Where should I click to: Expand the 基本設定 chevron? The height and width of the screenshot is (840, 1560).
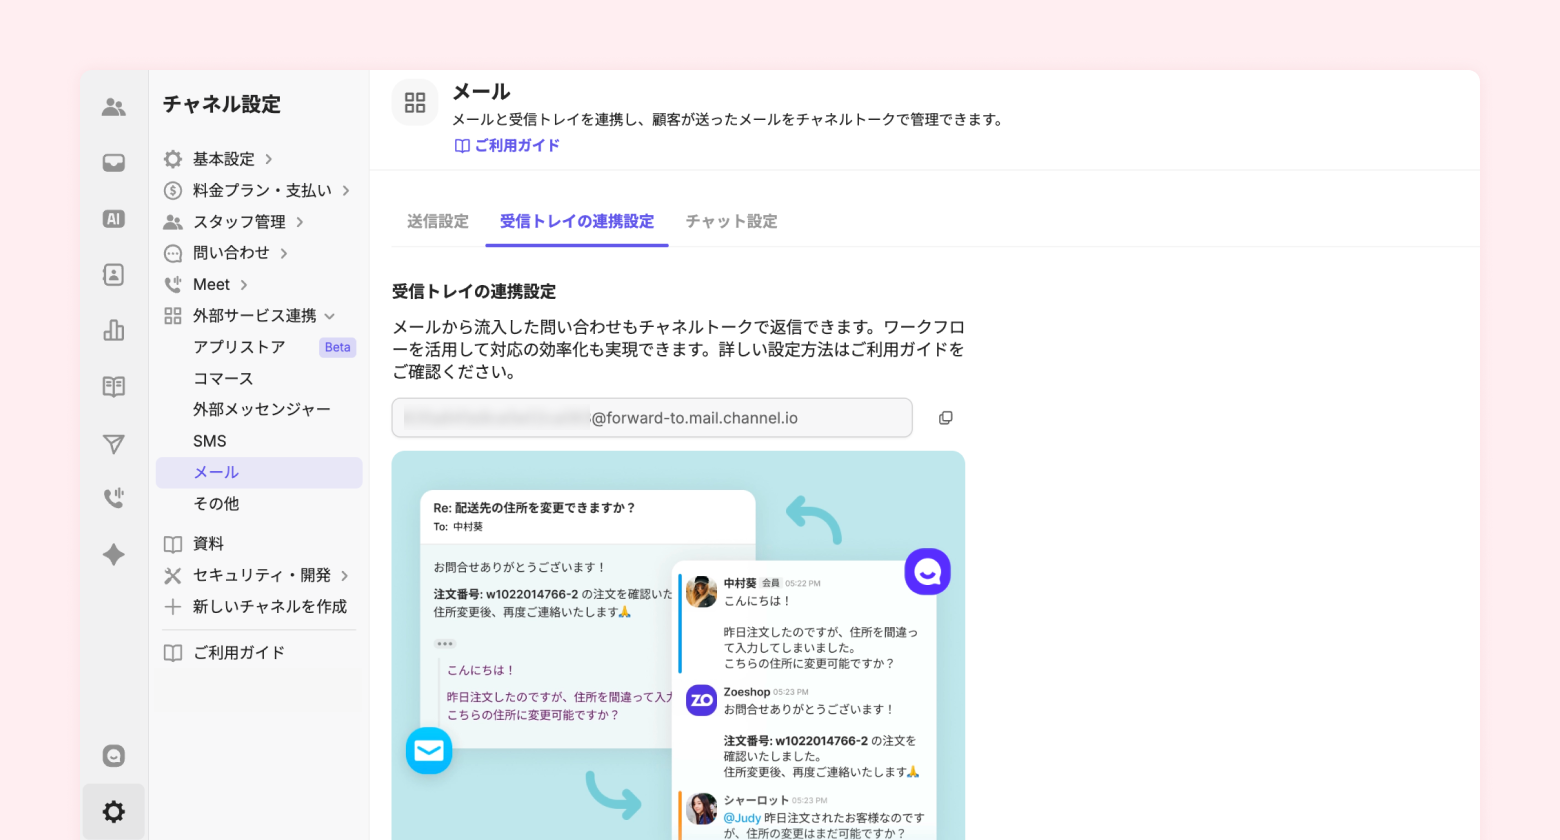(x=269, y=159)
